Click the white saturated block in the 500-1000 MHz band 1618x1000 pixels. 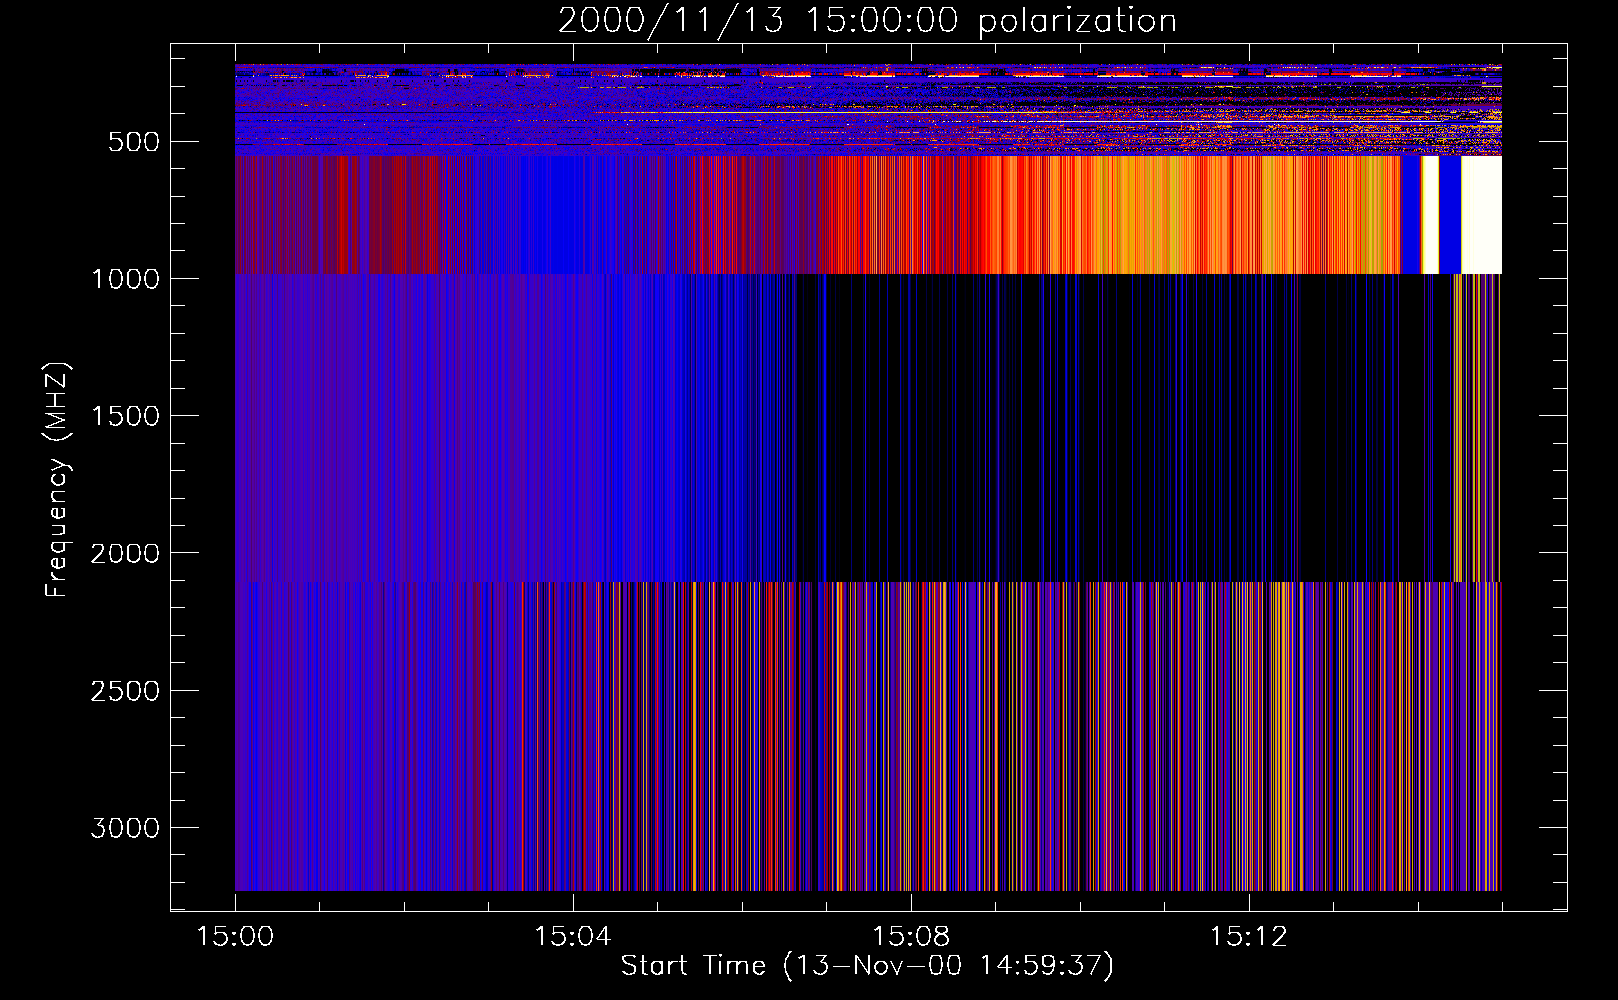tap(1481, 214)
